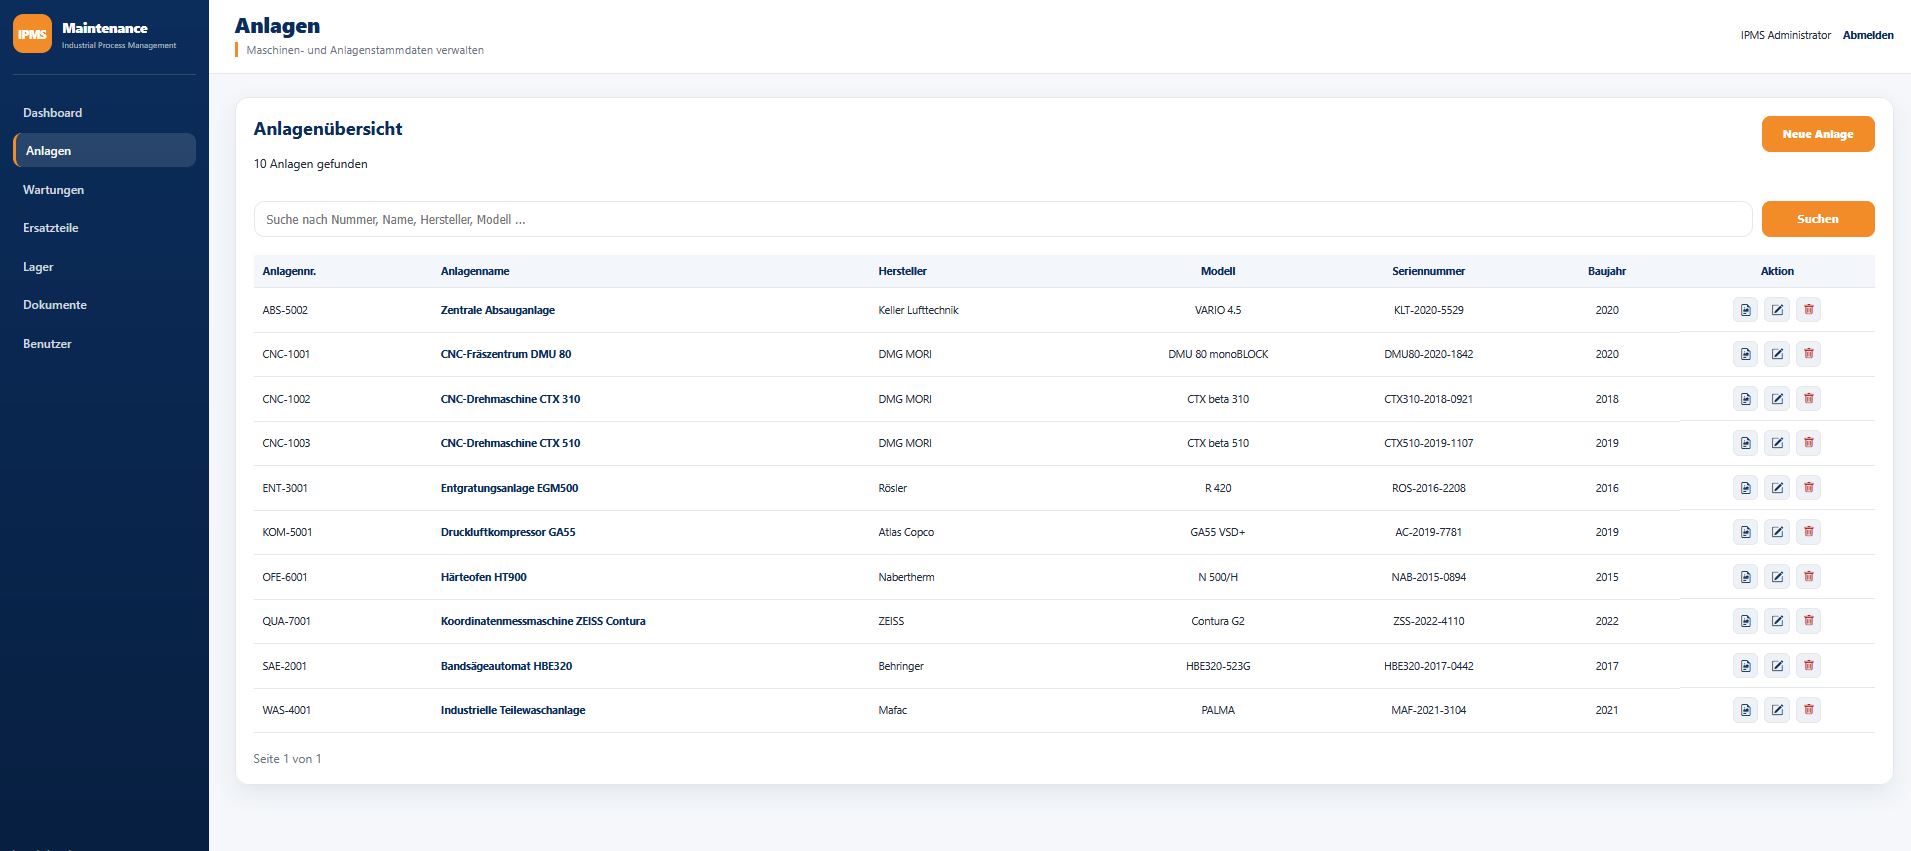This screenshot has width=1911, height=851.
Task: Edit icon for CNC-Drehmaschine CTX 310
Action: (x=1777, y=399)
